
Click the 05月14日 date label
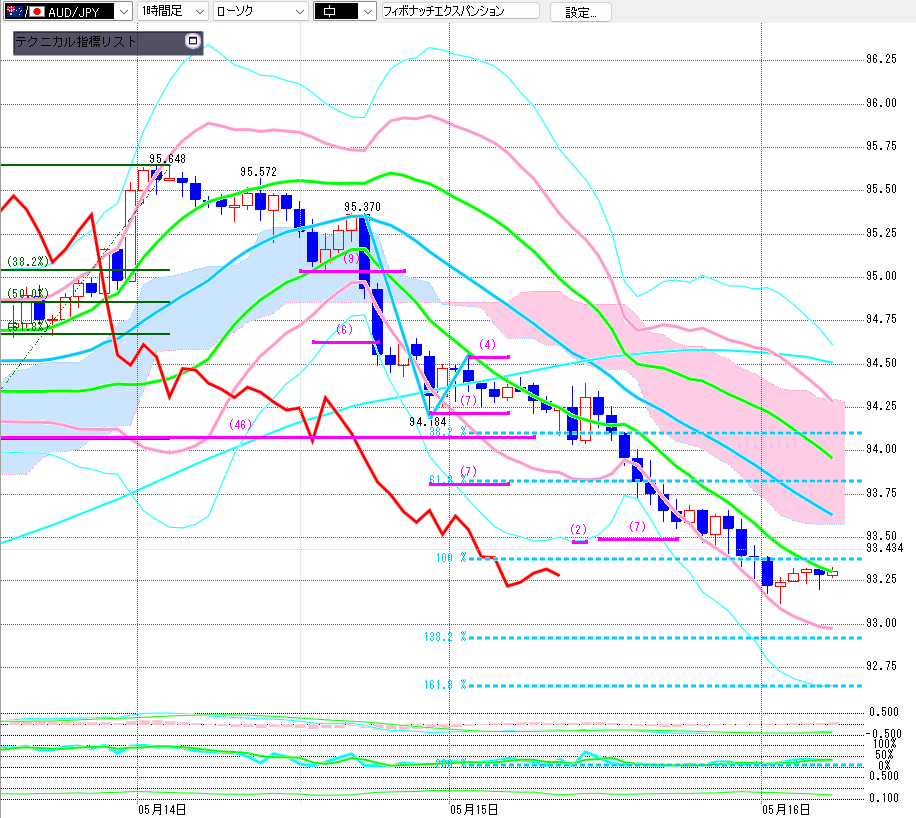162,810
